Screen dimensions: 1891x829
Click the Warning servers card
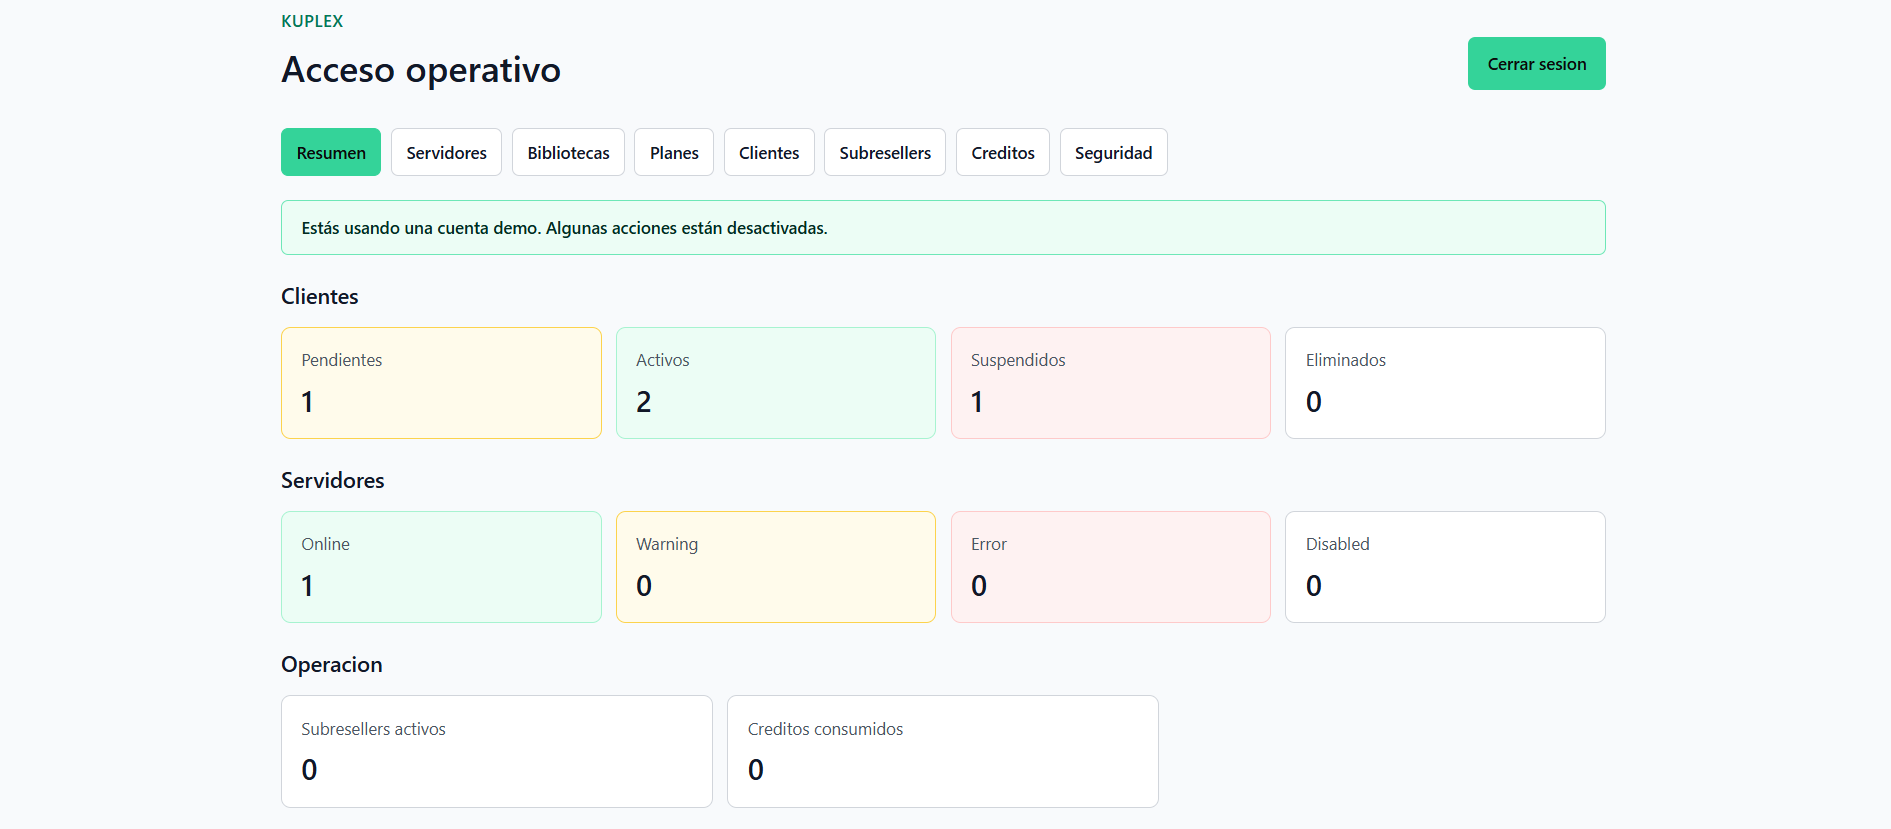tap(776, 567)
